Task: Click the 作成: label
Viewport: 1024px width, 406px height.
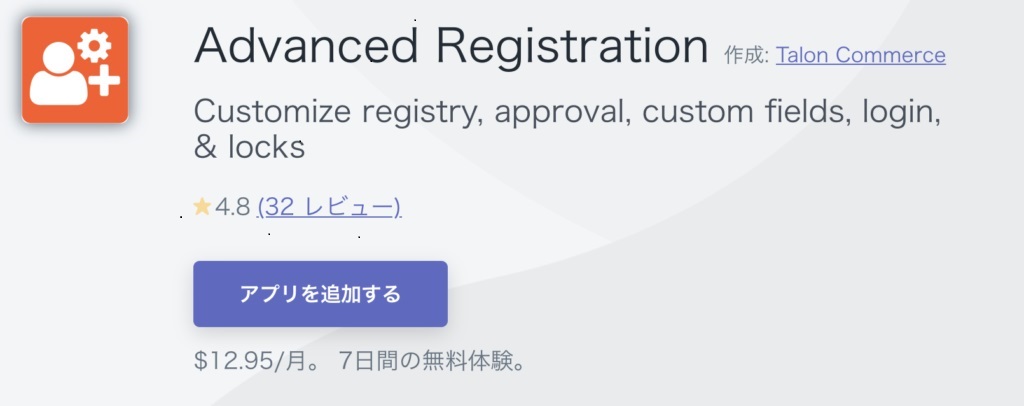Action: [746, 56]
